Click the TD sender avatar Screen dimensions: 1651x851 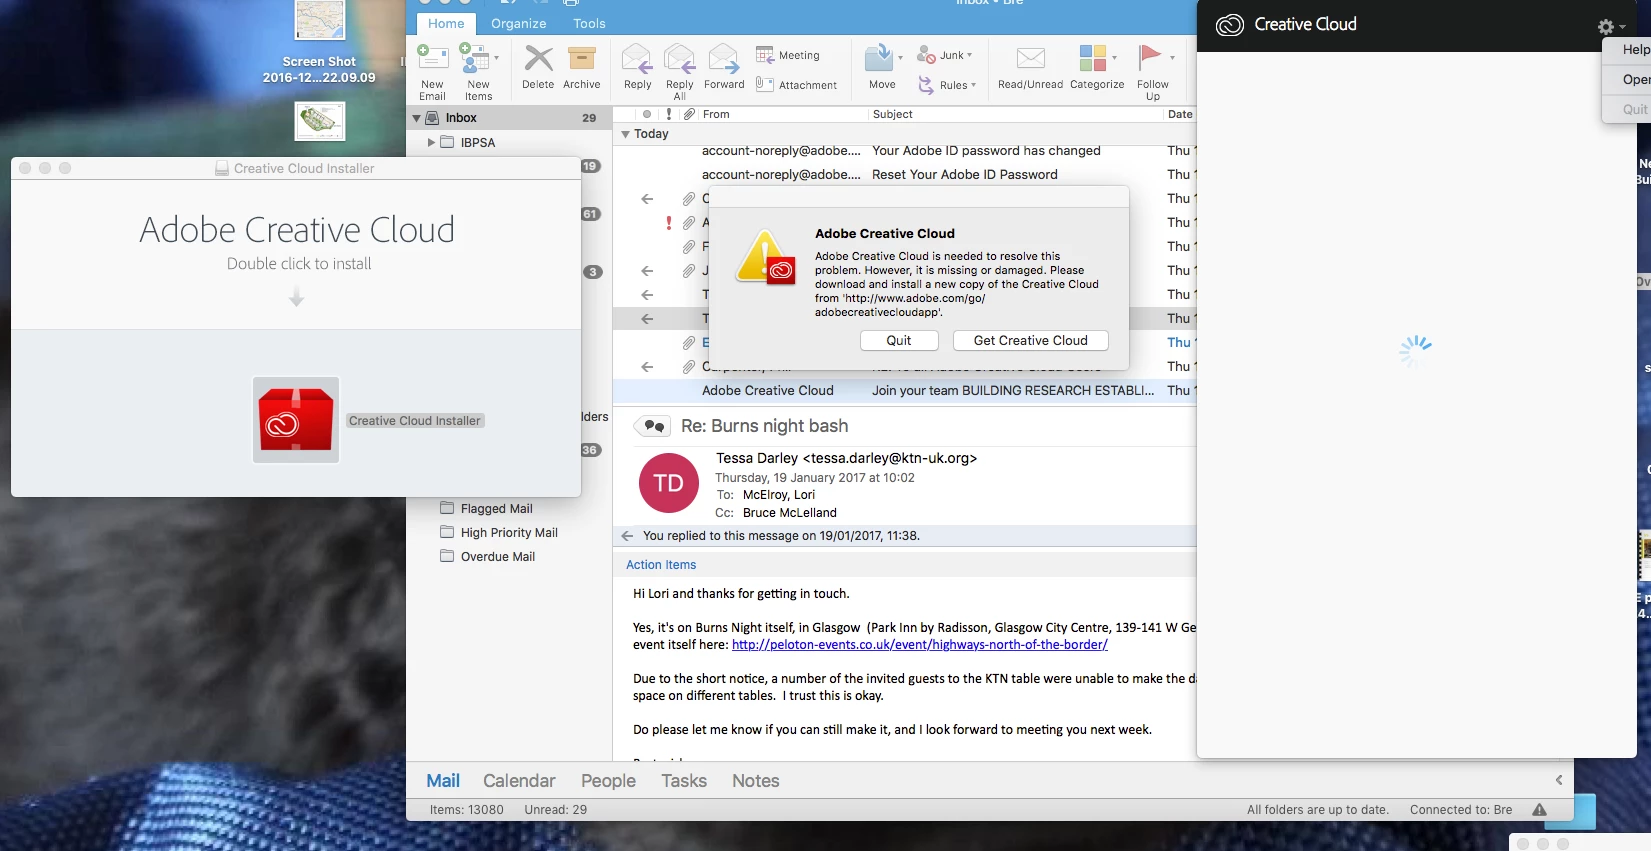click(668, 483)
